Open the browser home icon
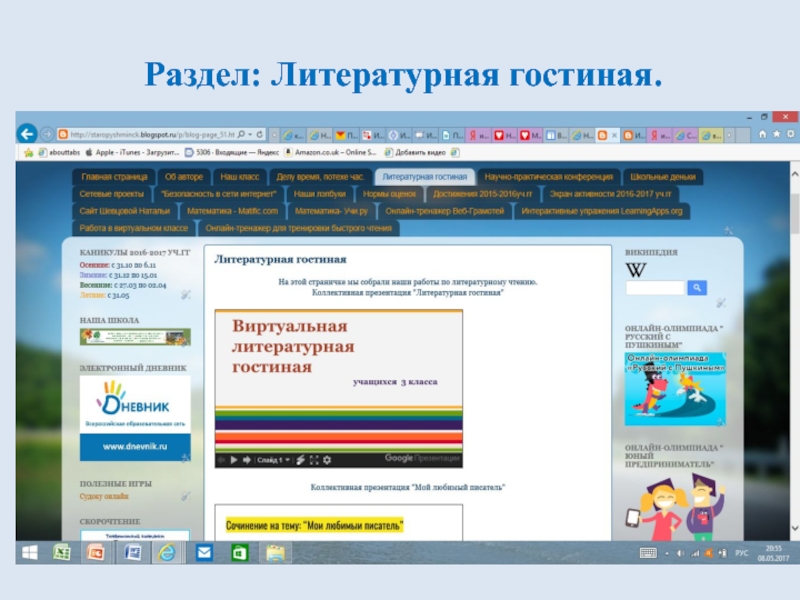 [762, 134]
